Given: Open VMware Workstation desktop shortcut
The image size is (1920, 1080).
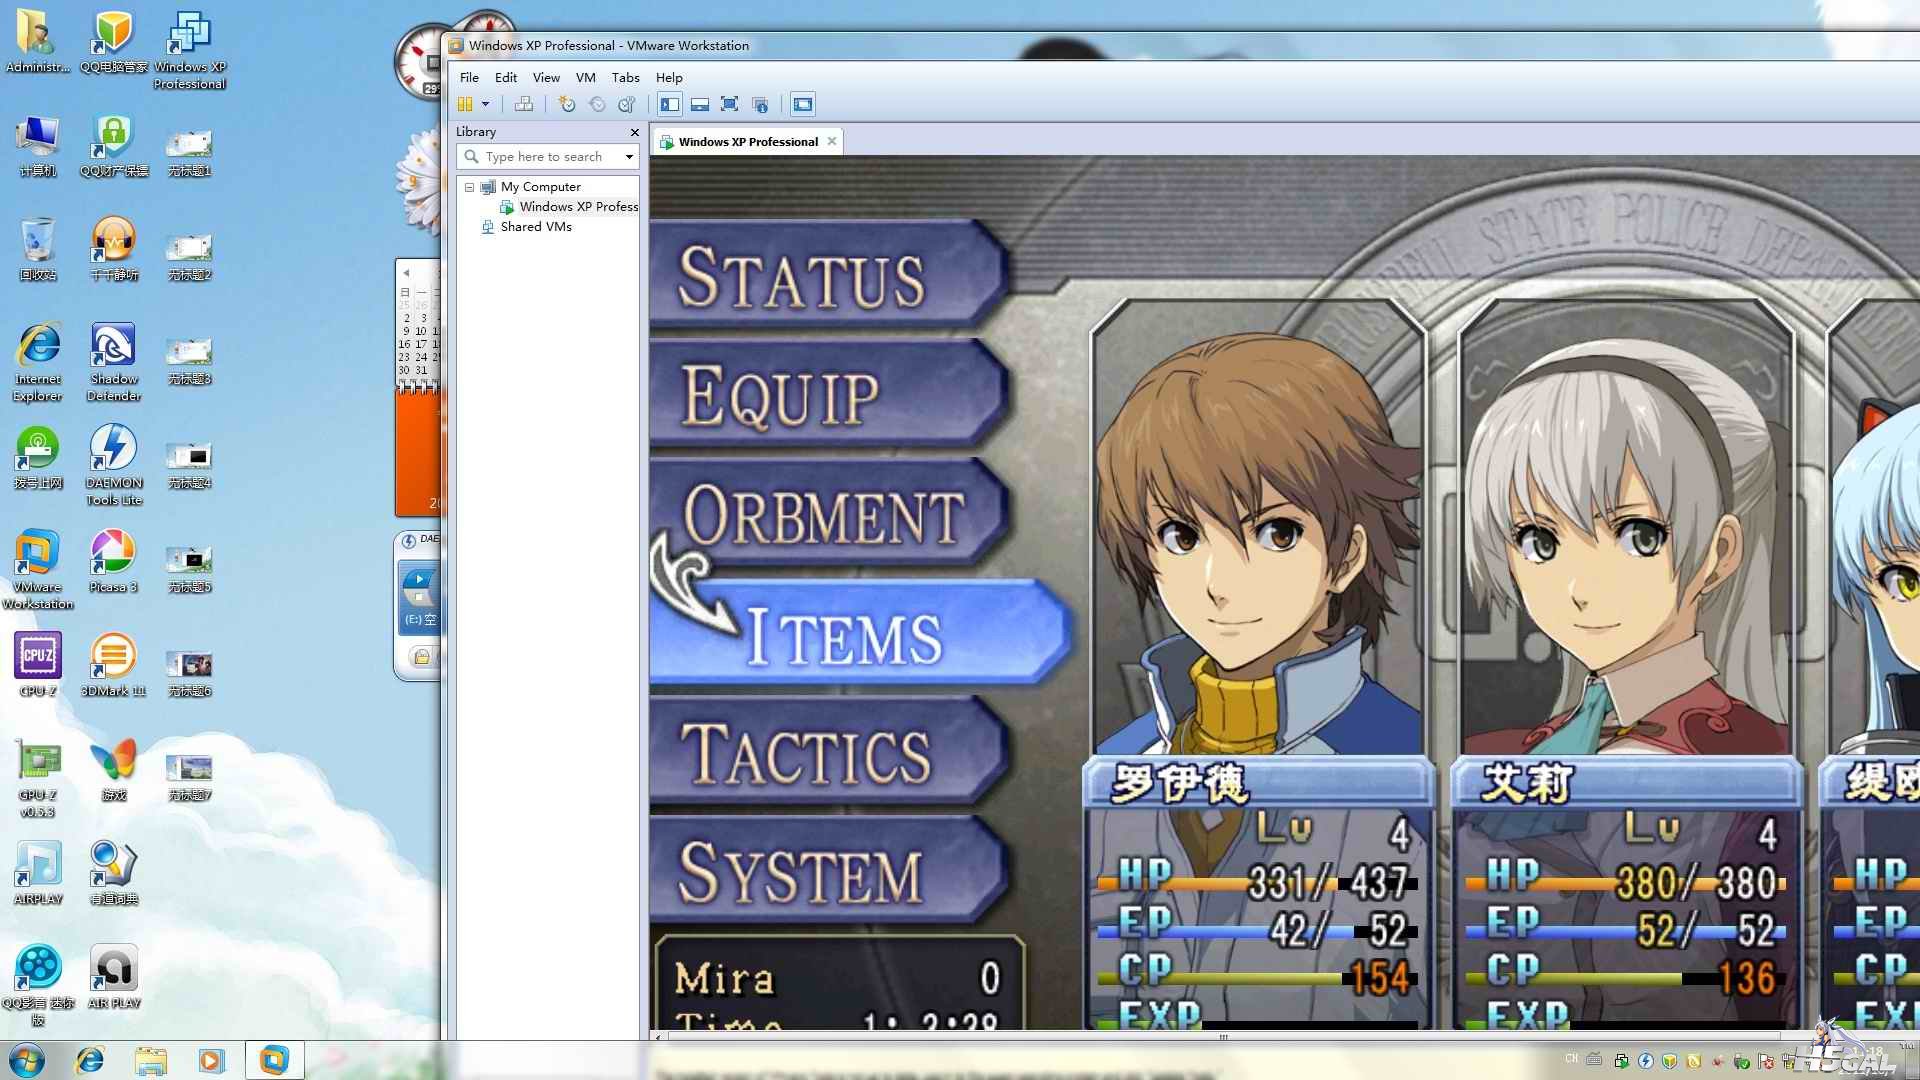Looking at the screenshot, I should pyautogui.click(x=37, y=571).
